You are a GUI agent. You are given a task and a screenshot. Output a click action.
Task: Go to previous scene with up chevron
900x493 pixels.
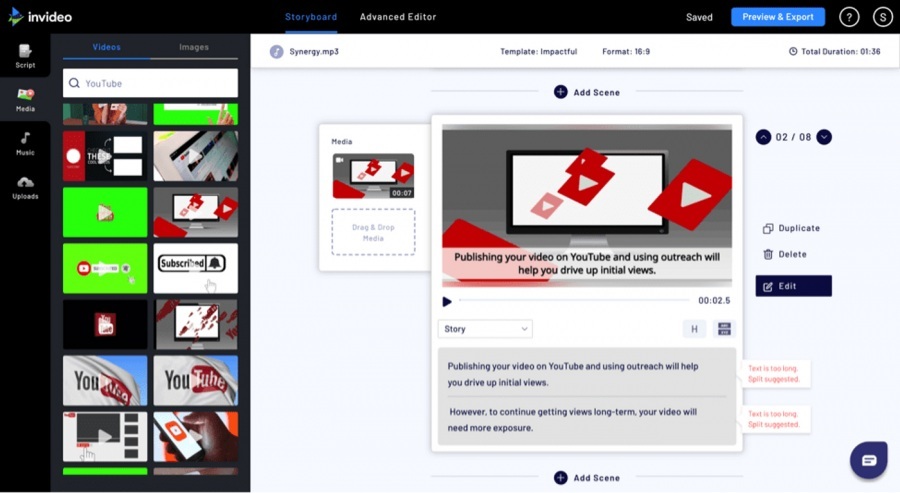coord(763,137)
